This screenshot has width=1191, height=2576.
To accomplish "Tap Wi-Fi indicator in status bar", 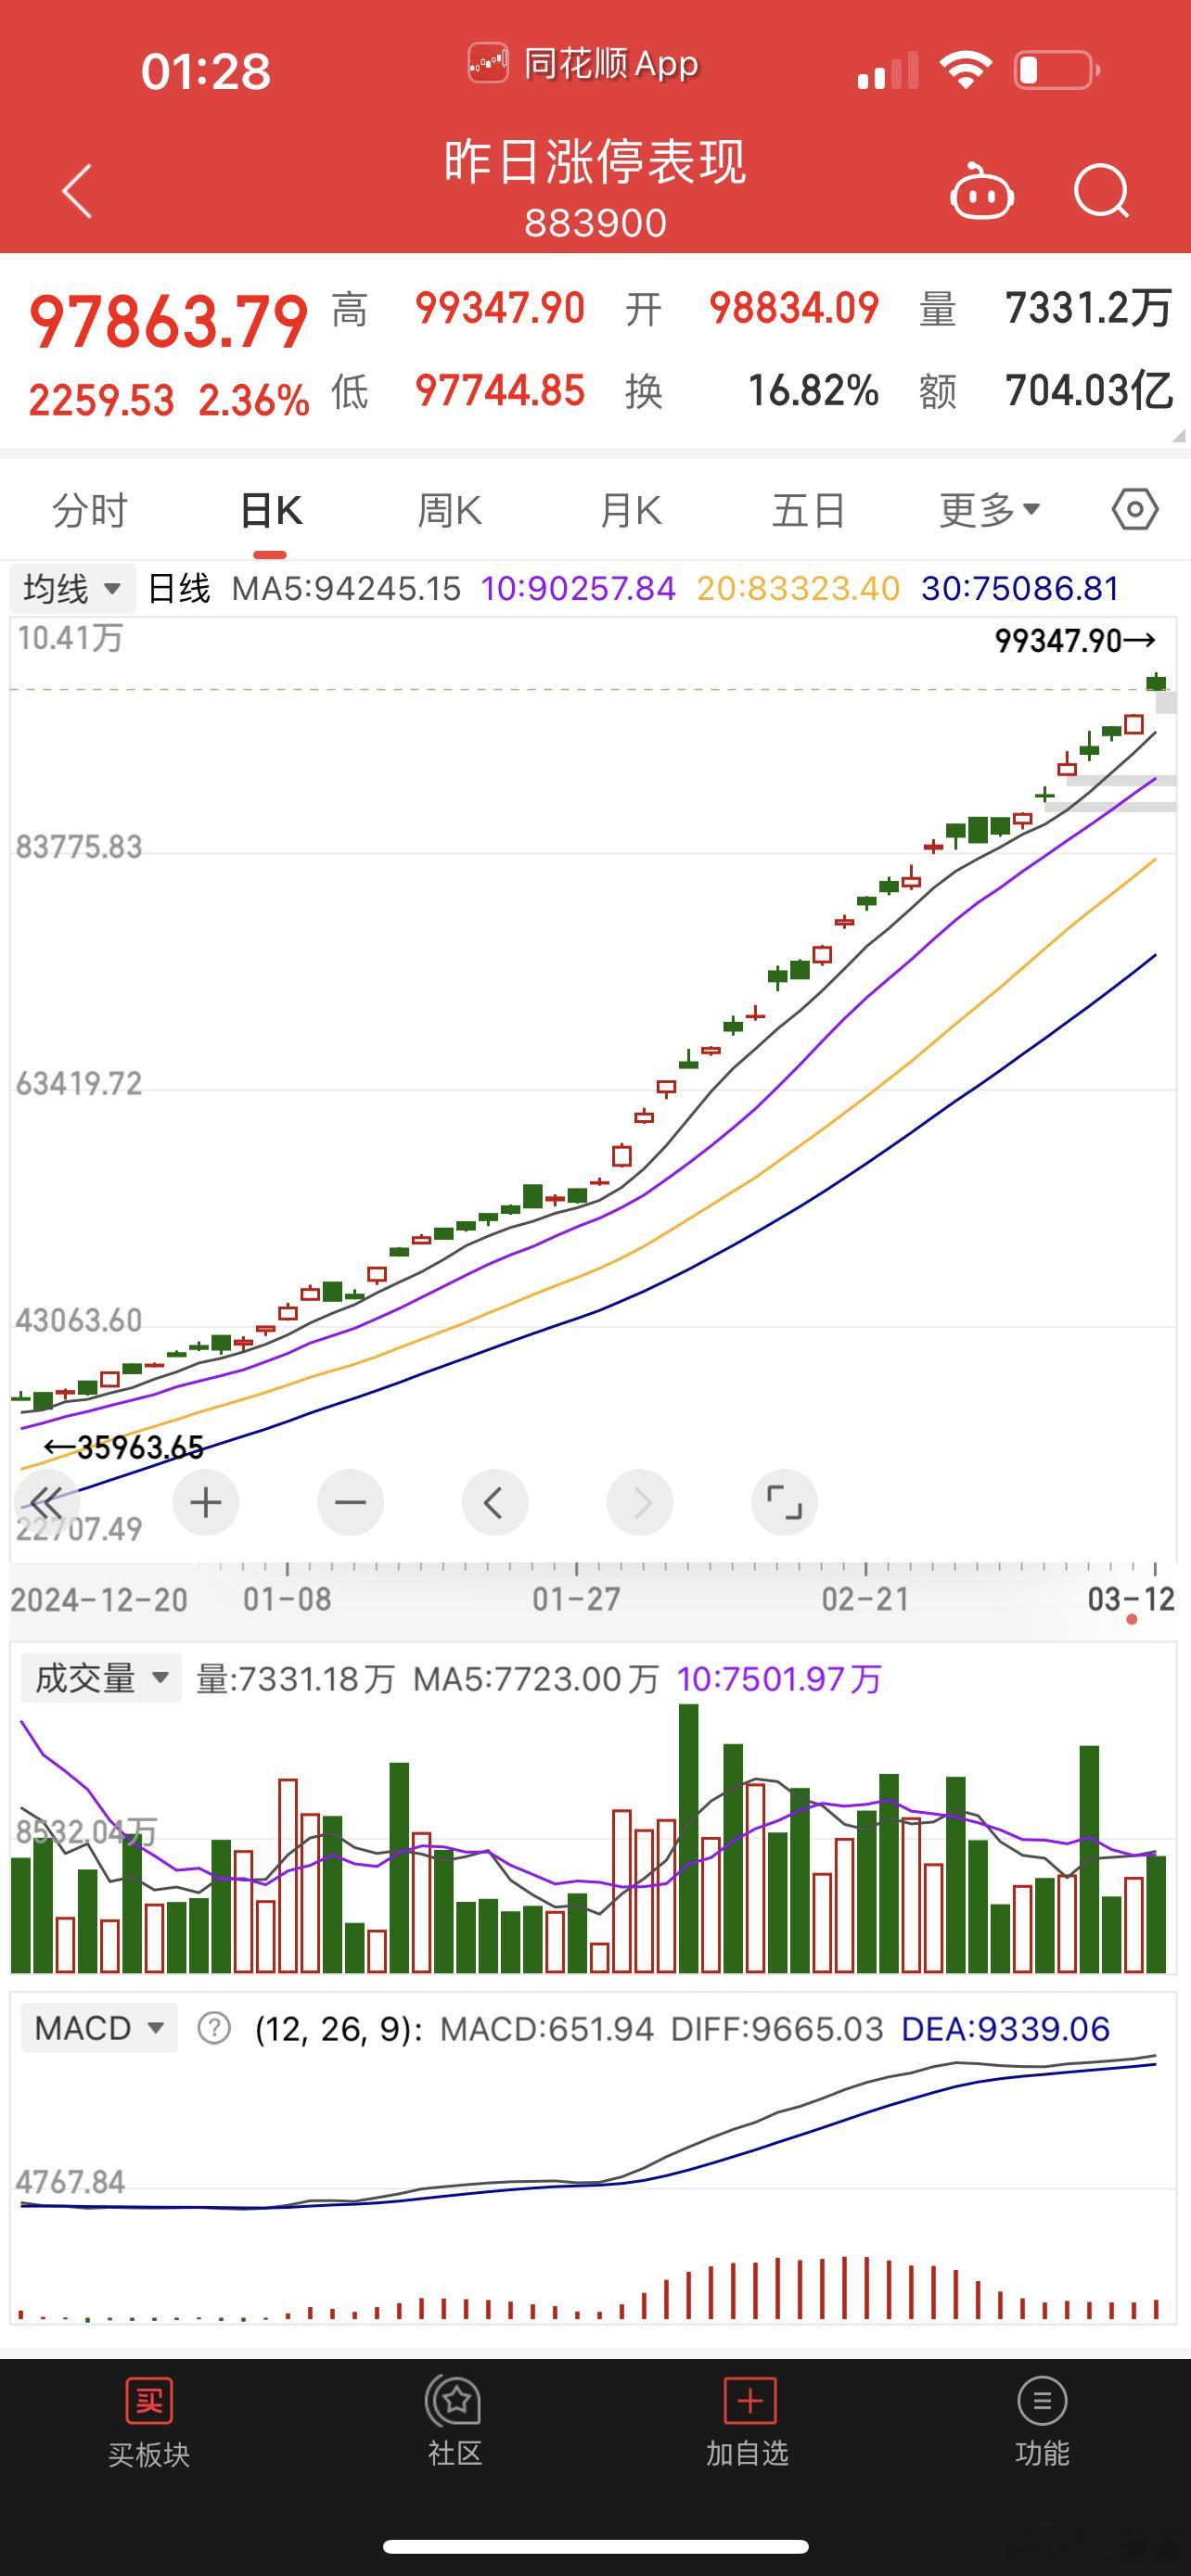I will (965, 70).
